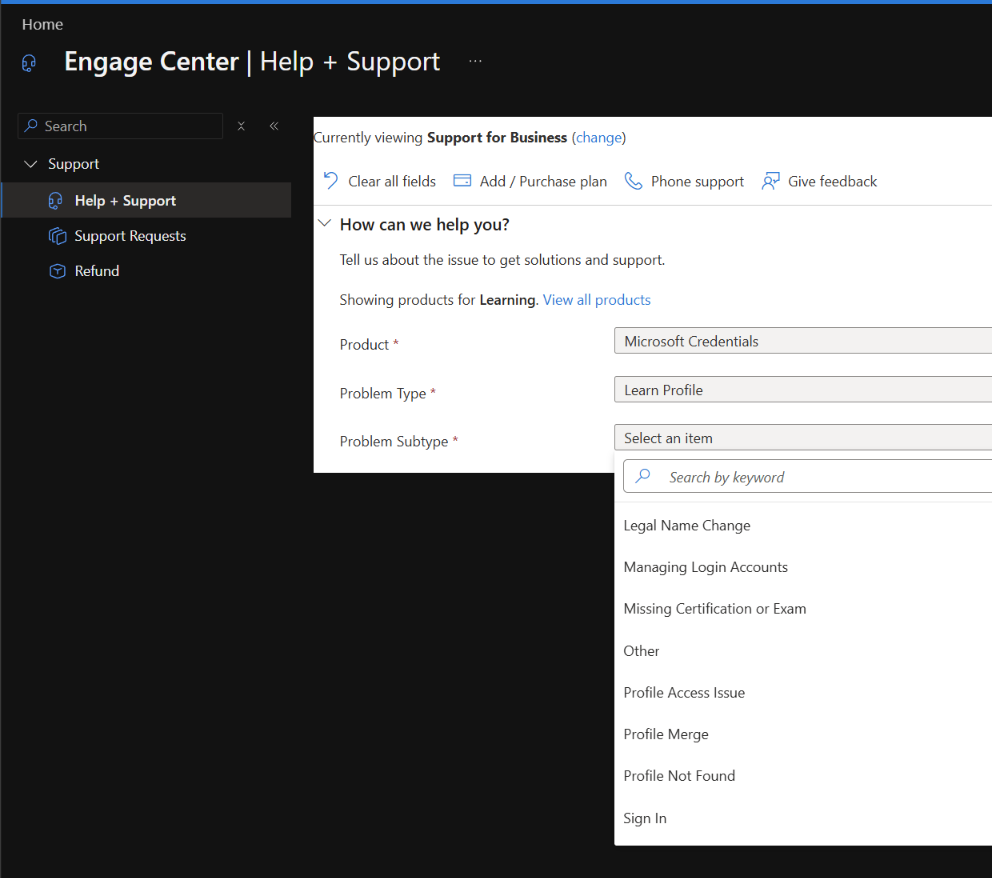
Task: Open the Problem Type dropdown showing Learn Profile
Action: coord(803,390)
